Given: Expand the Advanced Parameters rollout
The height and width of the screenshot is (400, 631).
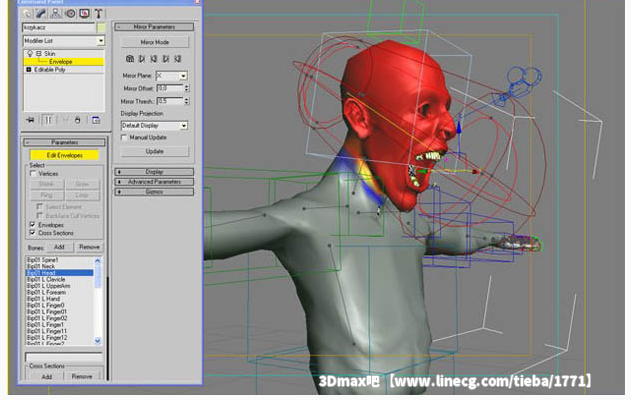Looking at the screenshot, I should tap(154, 181).
